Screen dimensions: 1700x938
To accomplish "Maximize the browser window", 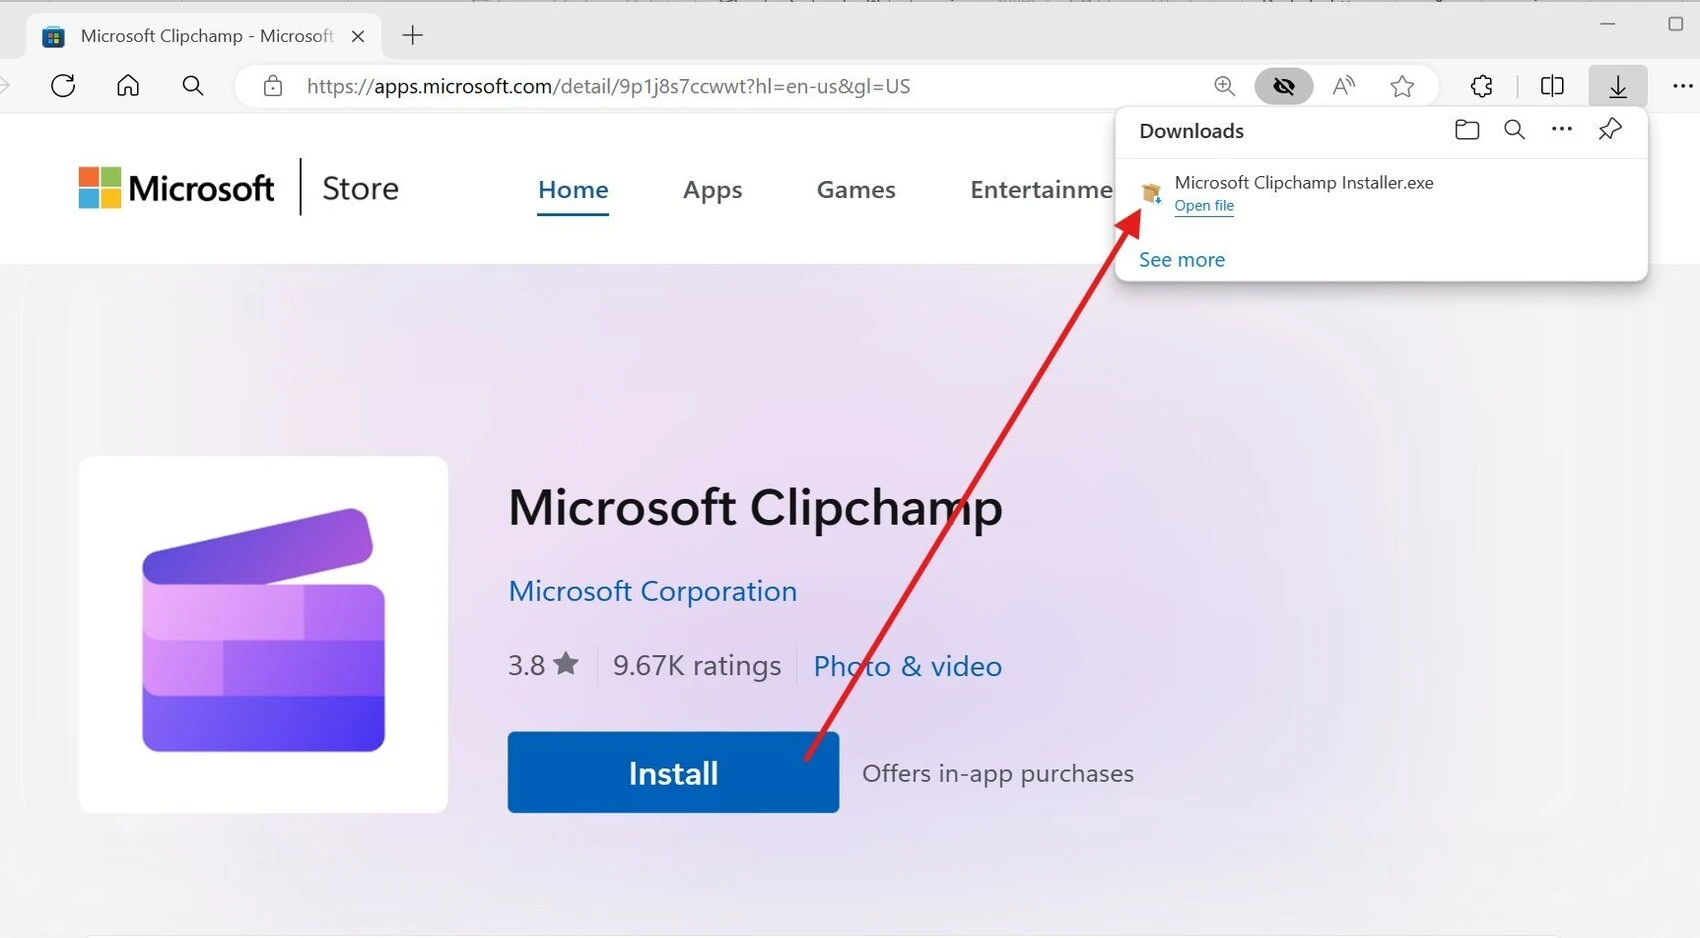I will pos(1676,24).
